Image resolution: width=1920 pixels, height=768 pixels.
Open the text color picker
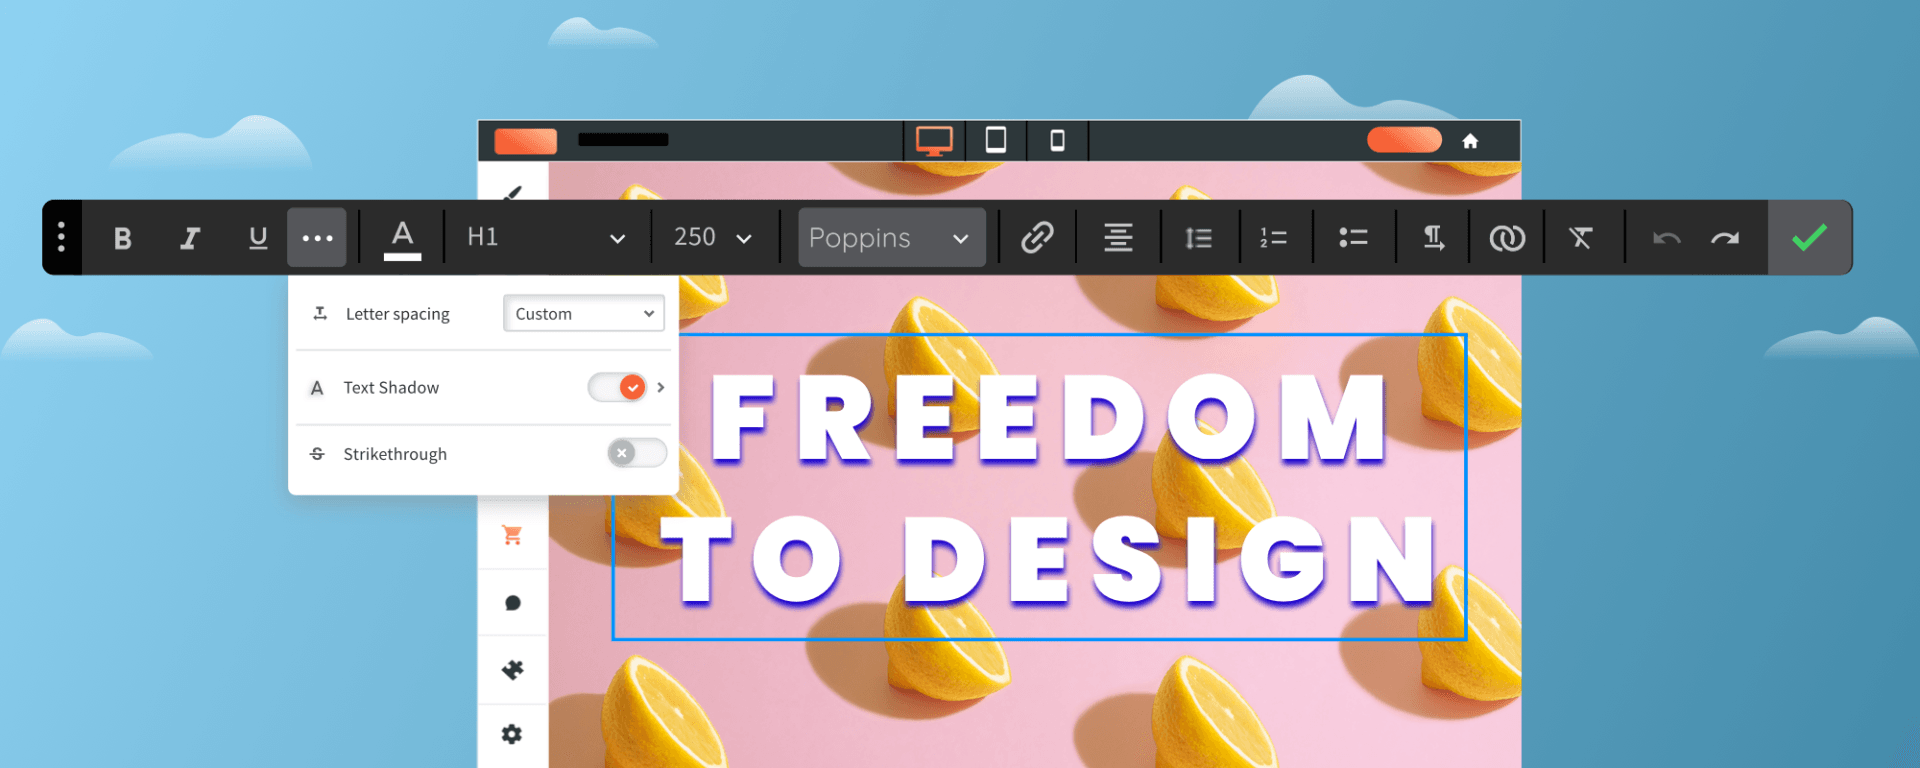[x=402, y=238]
